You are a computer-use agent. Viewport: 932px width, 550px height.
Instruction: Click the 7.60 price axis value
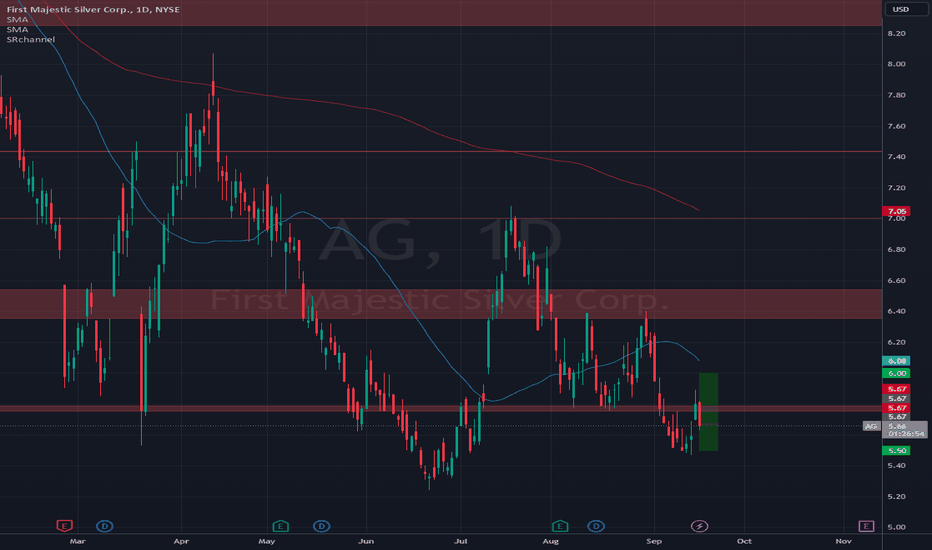(896, 126)
